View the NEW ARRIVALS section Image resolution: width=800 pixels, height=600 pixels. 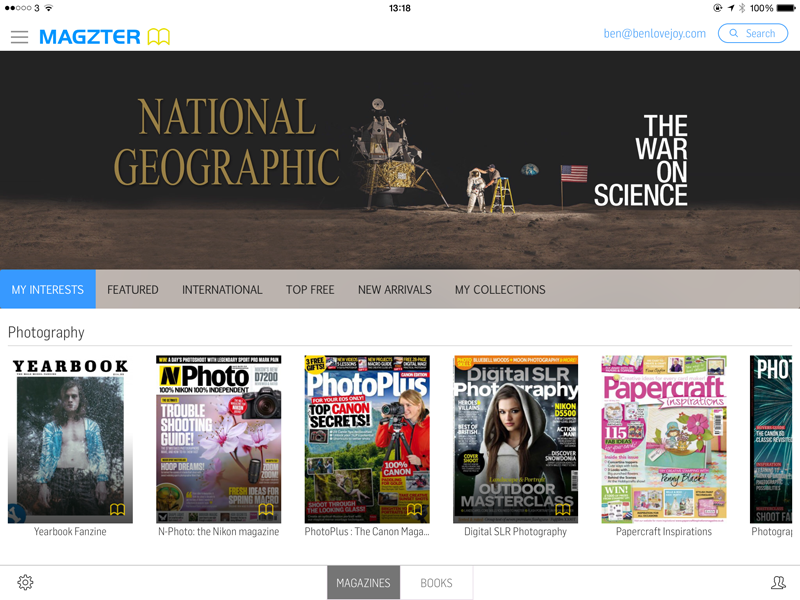coord(396,289)
